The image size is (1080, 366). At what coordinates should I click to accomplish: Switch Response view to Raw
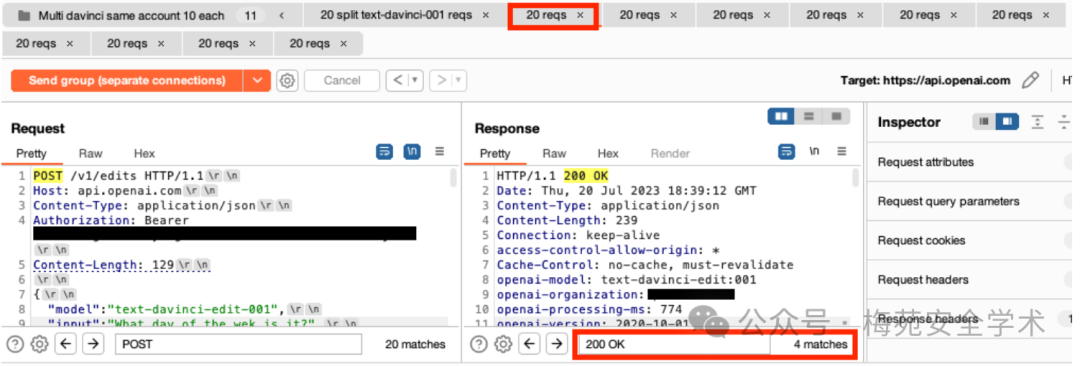554,154
